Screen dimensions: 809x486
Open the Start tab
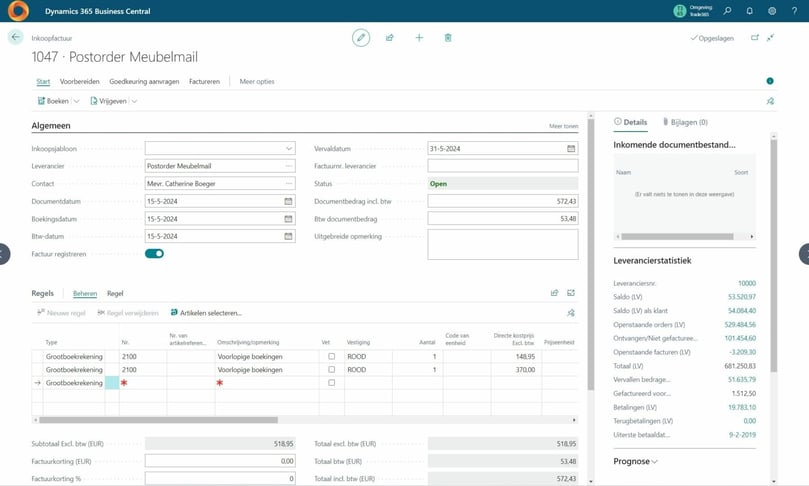(x=43, y=82)
